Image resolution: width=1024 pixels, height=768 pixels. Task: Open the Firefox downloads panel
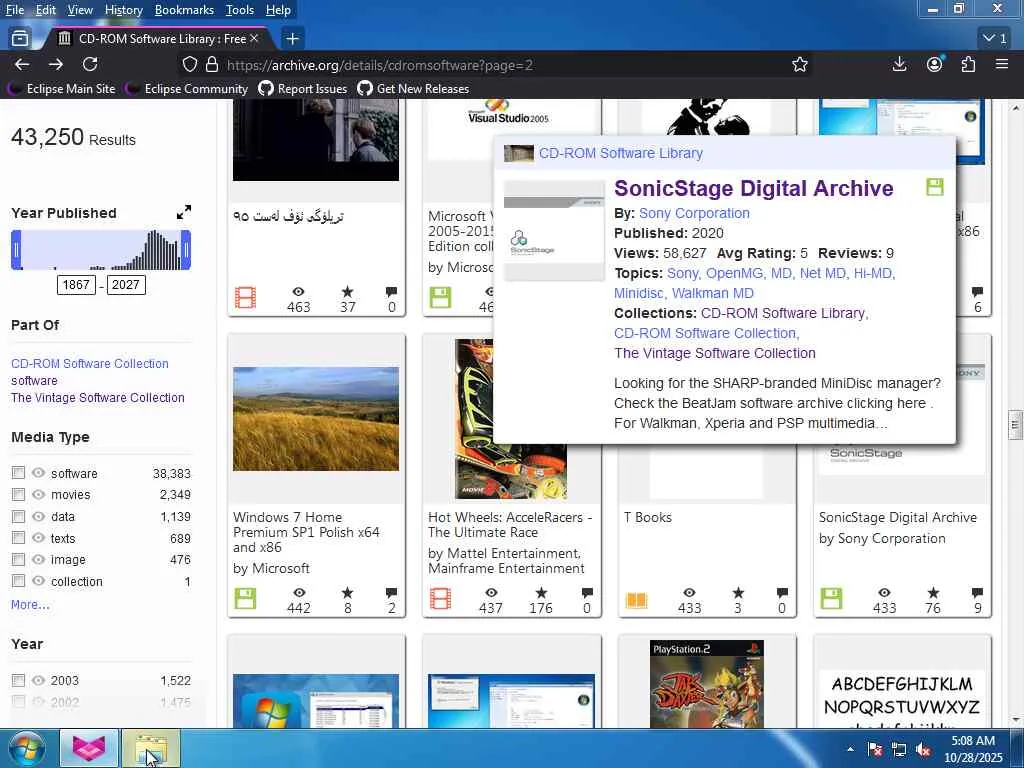coord(899,64)
